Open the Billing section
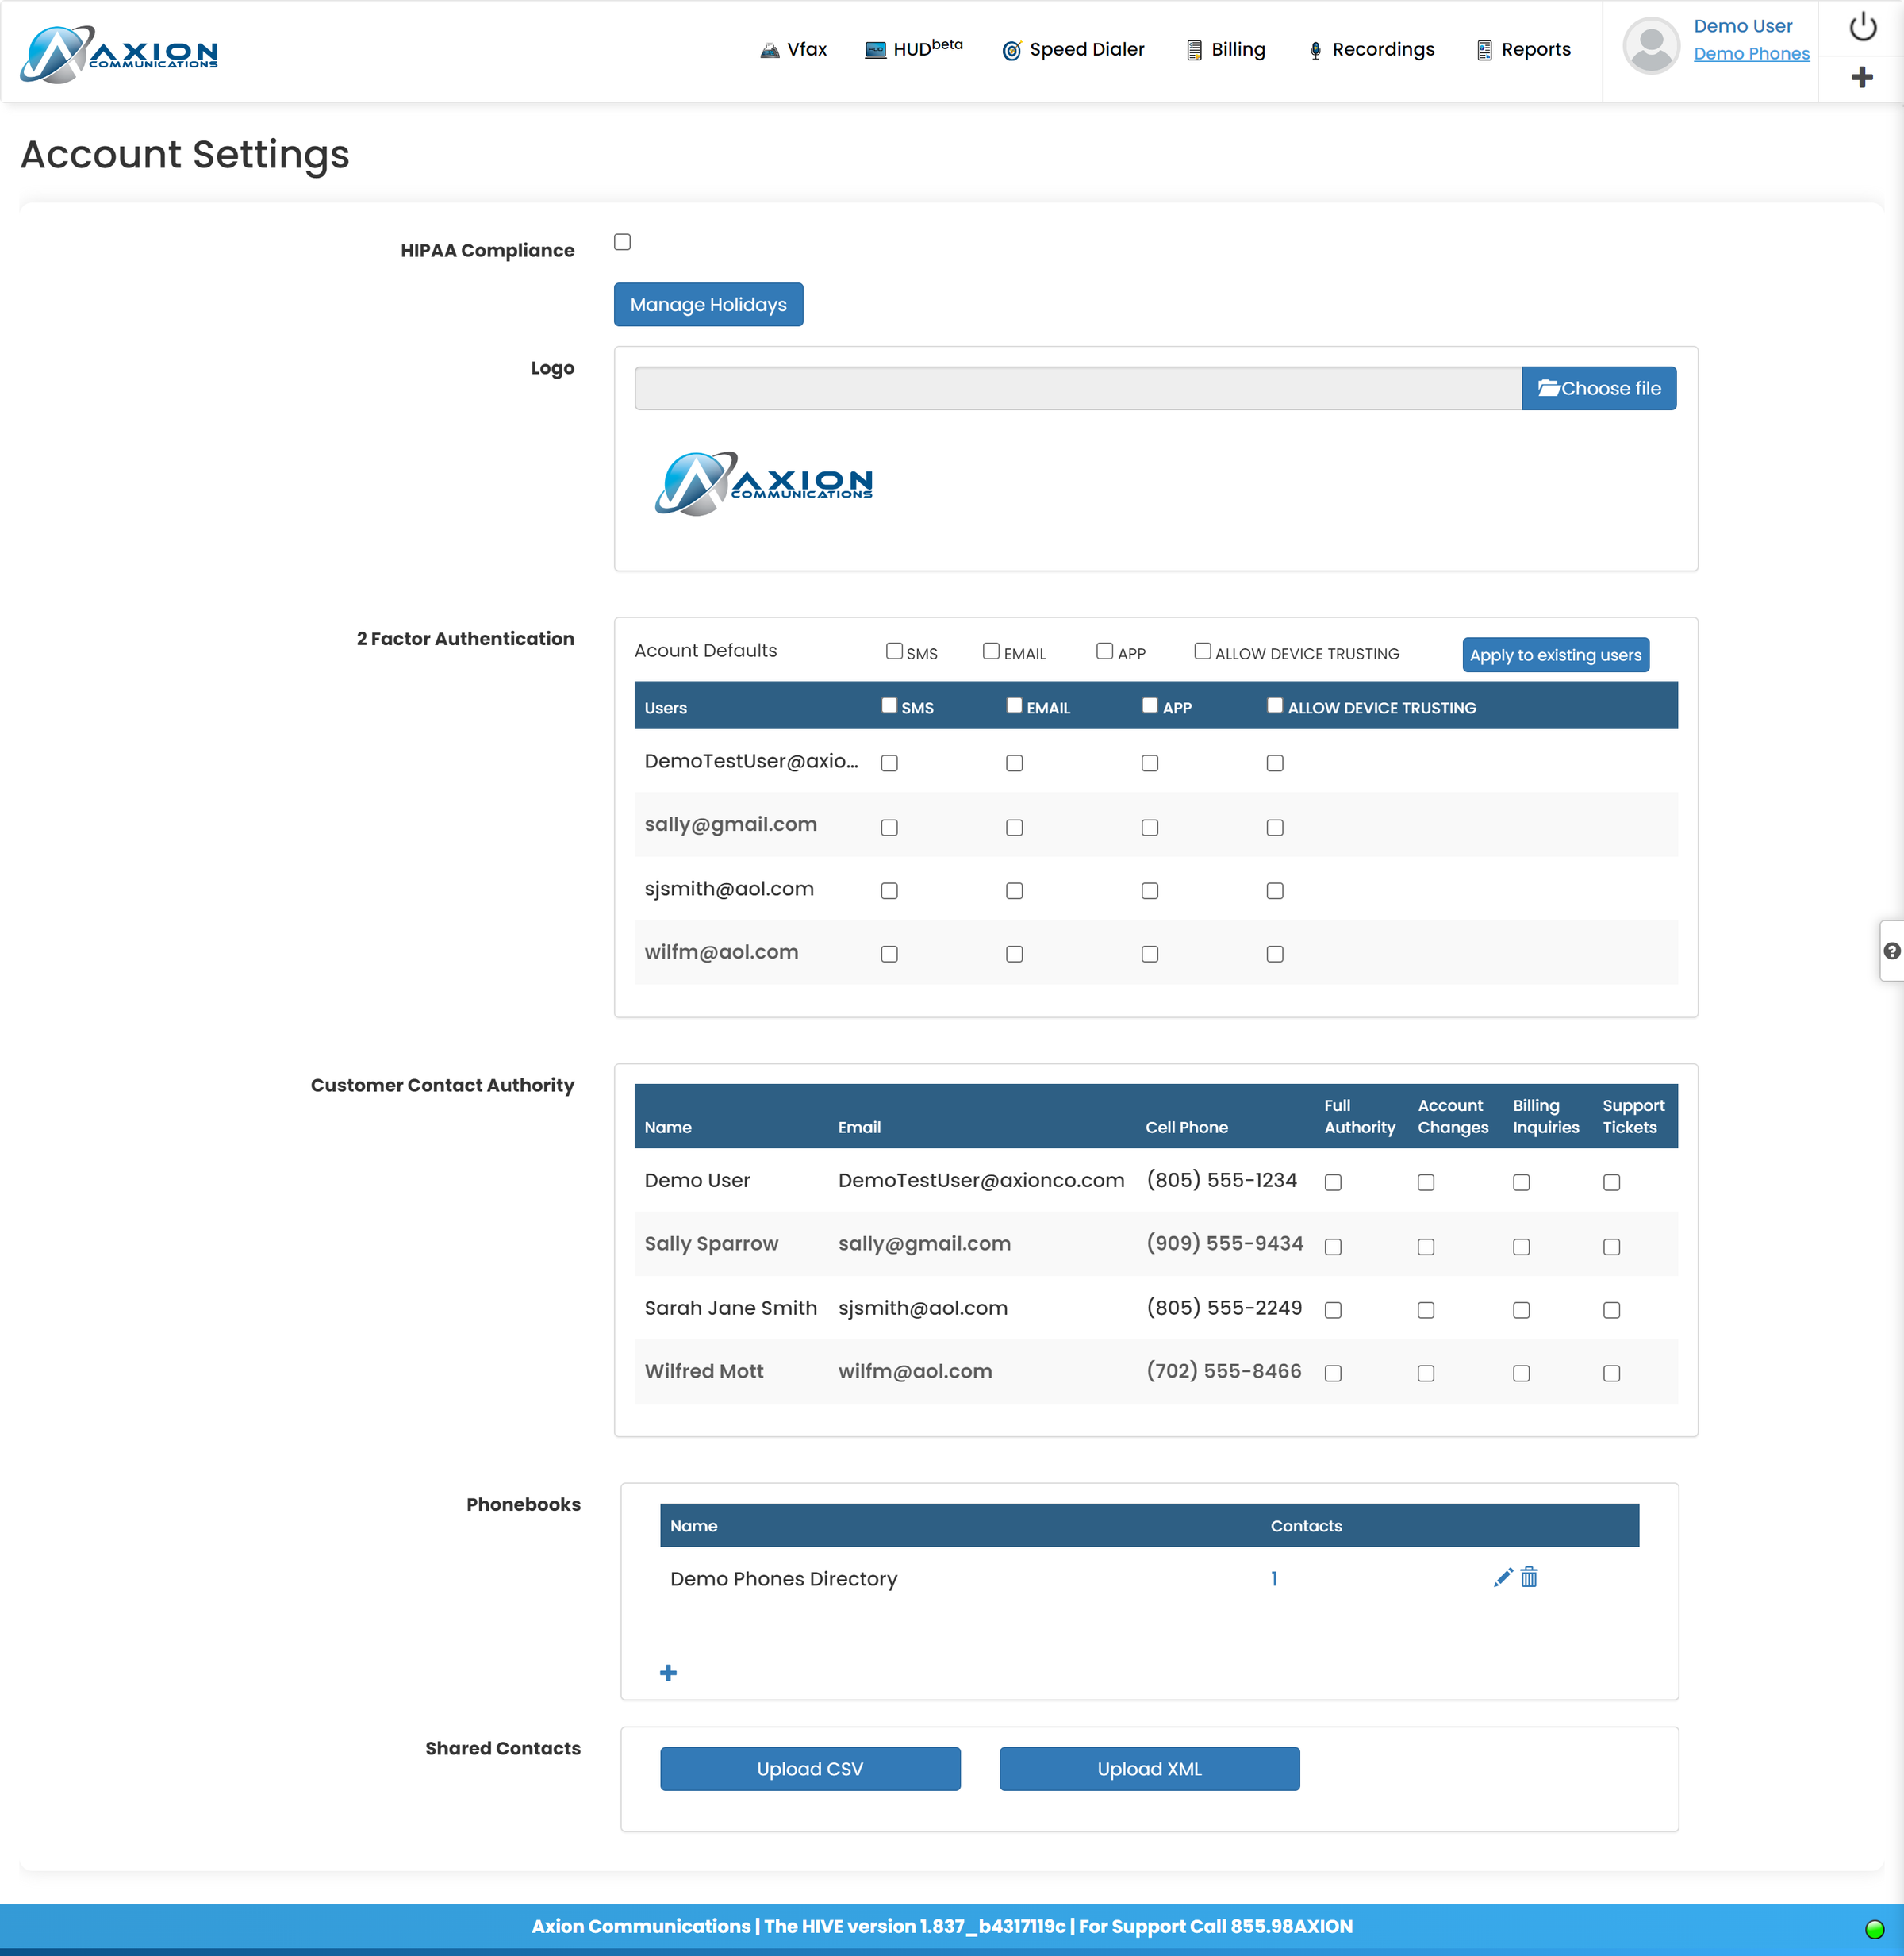1904x1956 pixels. [x=1225, y=50]
